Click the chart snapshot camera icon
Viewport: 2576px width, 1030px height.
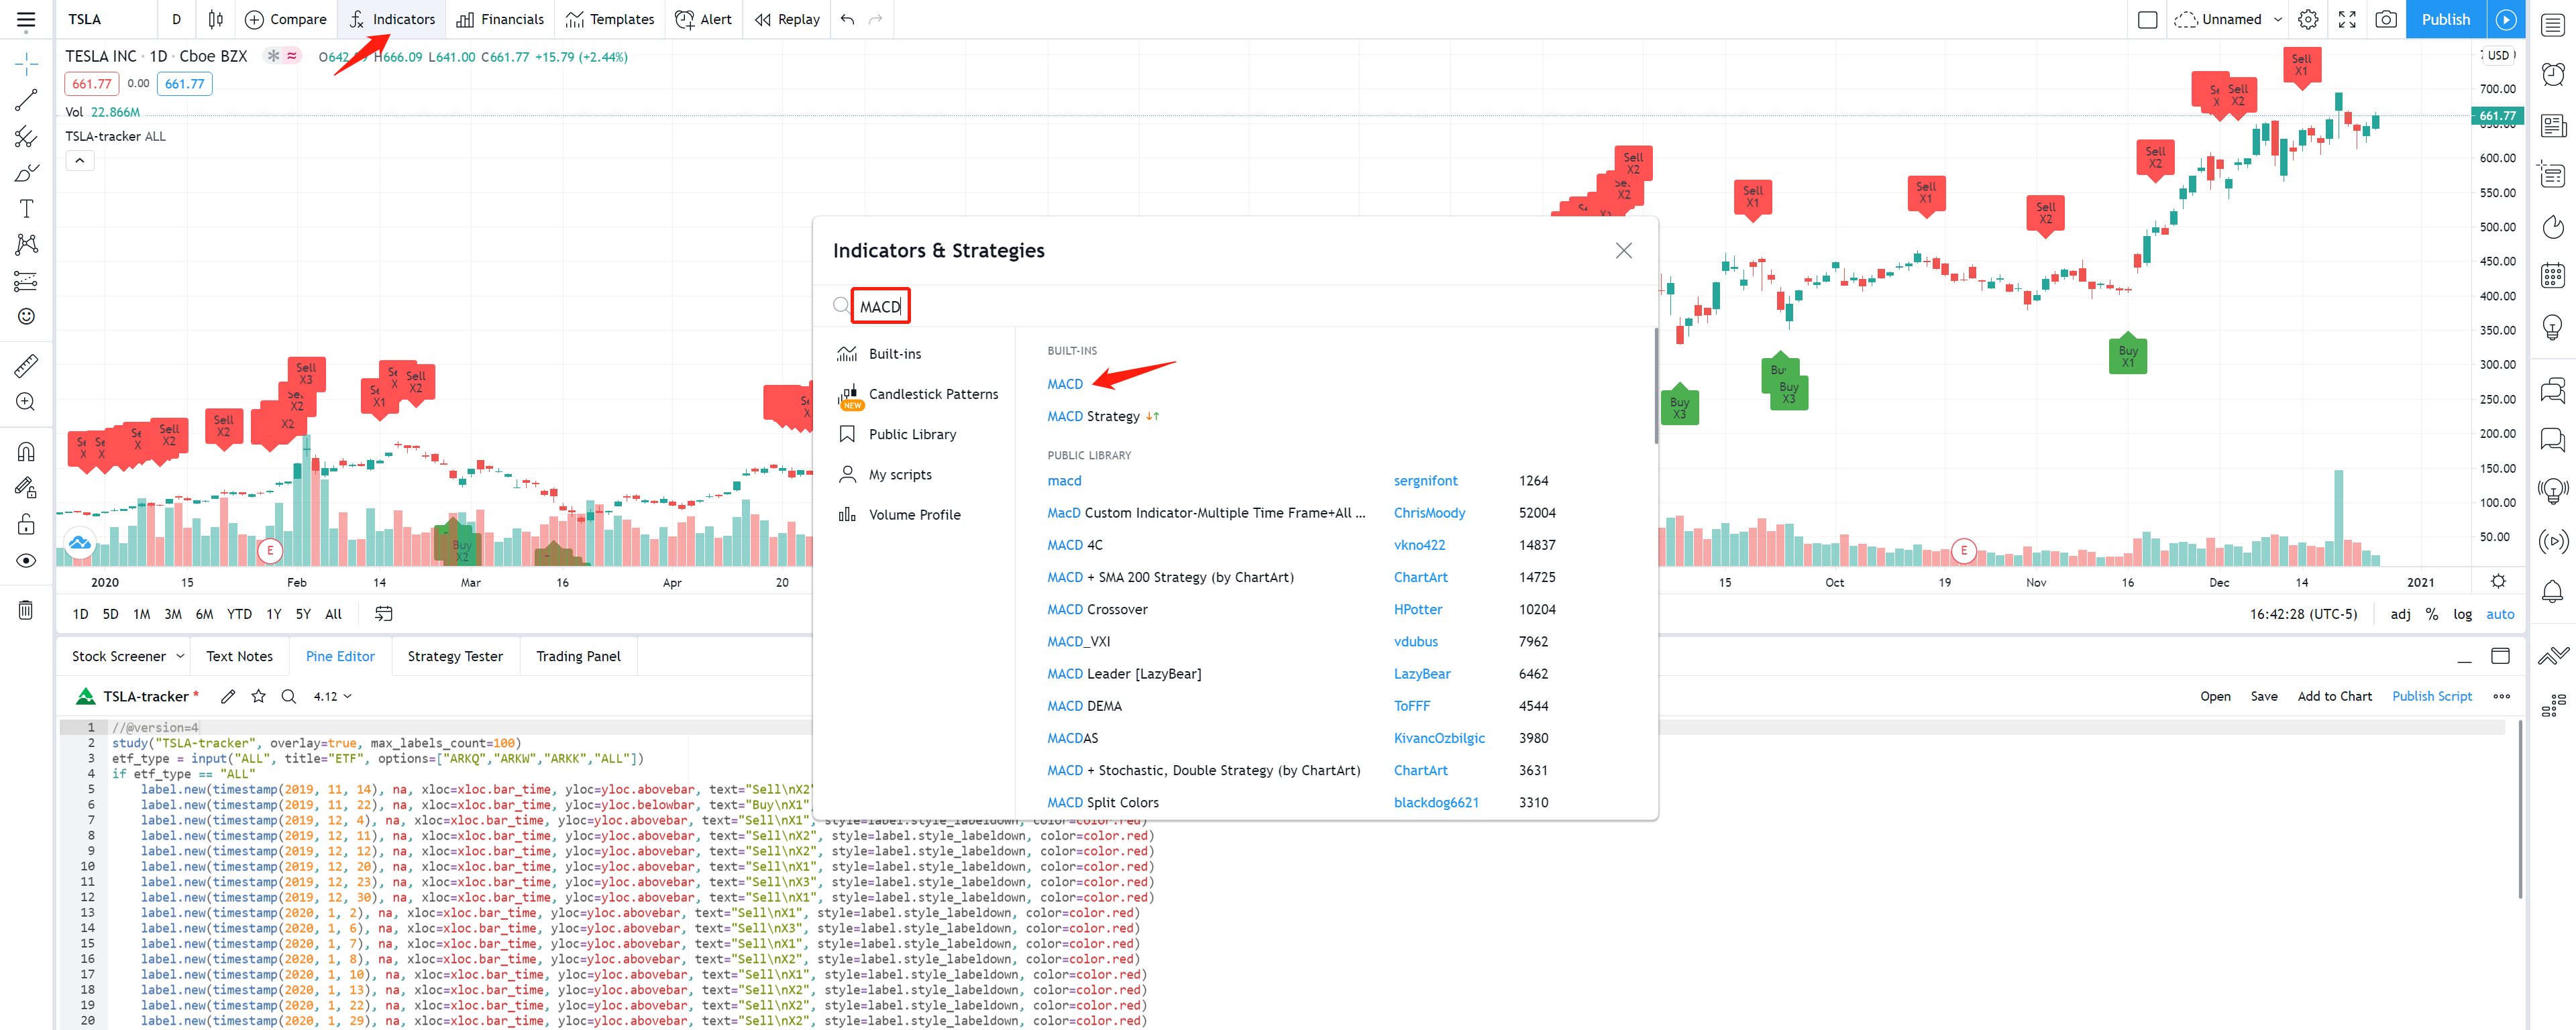(2385, 19)
